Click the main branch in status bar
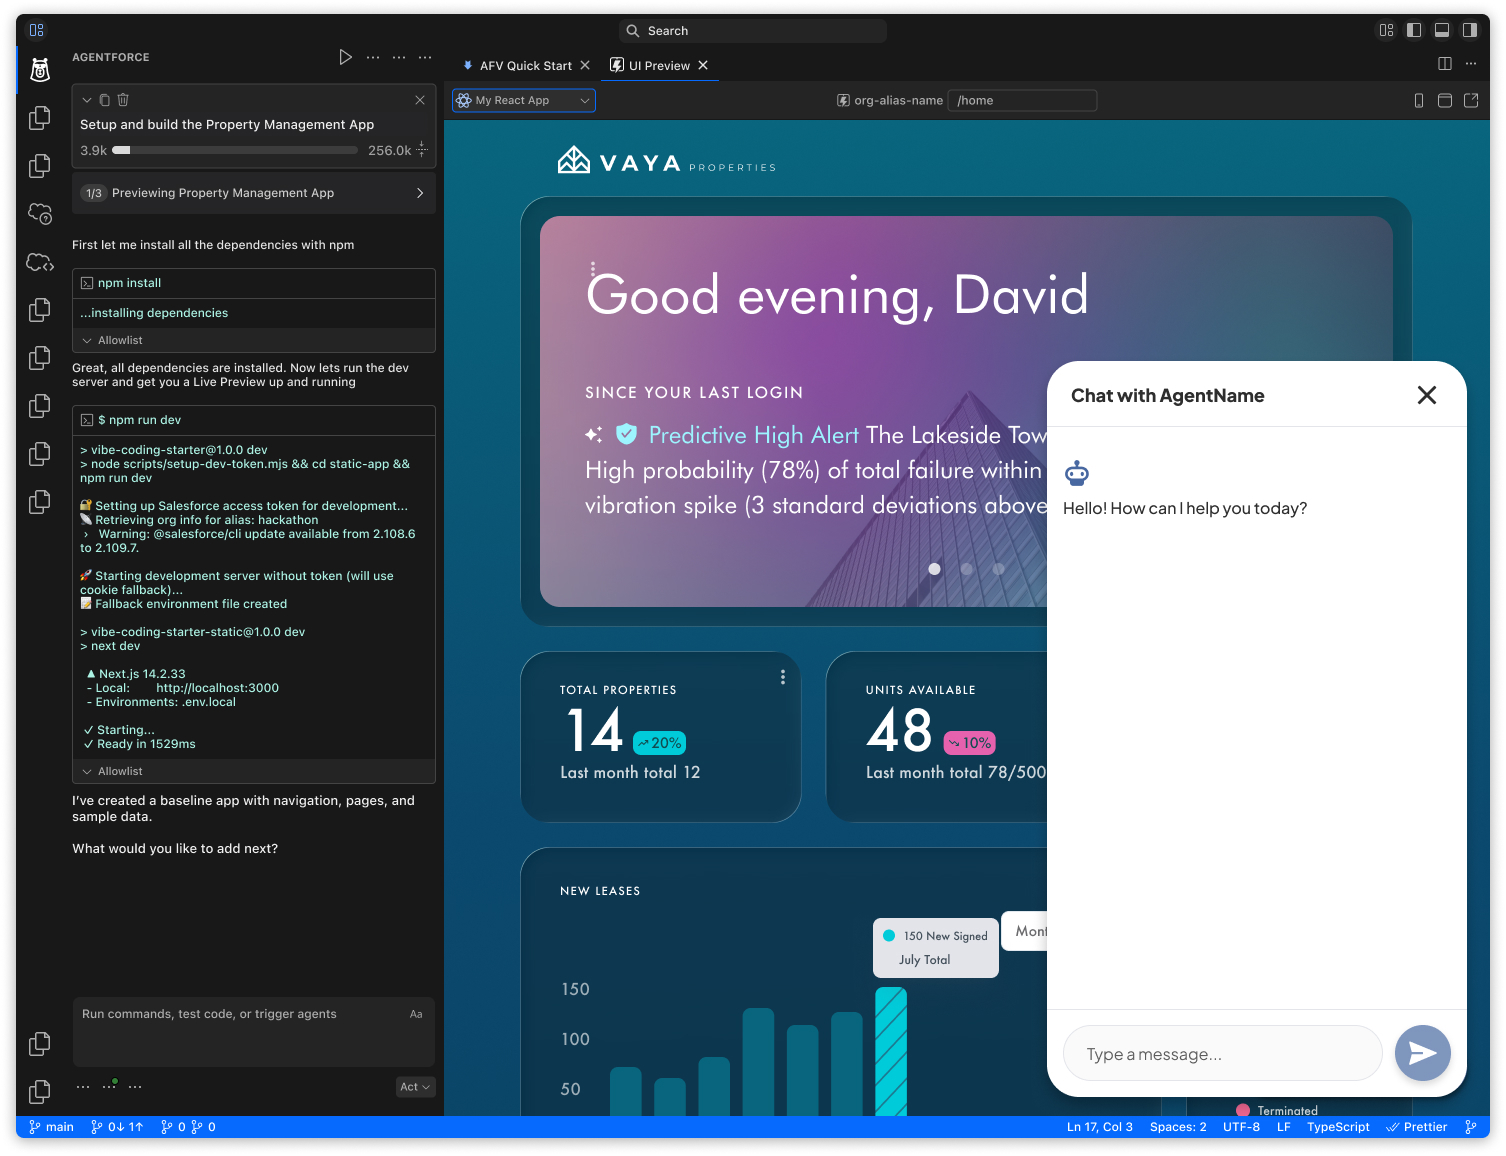 (x=52, y=1127)
